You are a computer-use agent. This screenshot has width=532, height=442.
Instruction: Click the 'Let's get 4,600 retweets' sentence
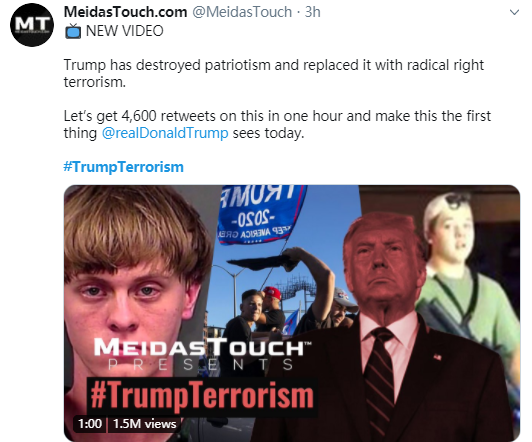point(277,124)
